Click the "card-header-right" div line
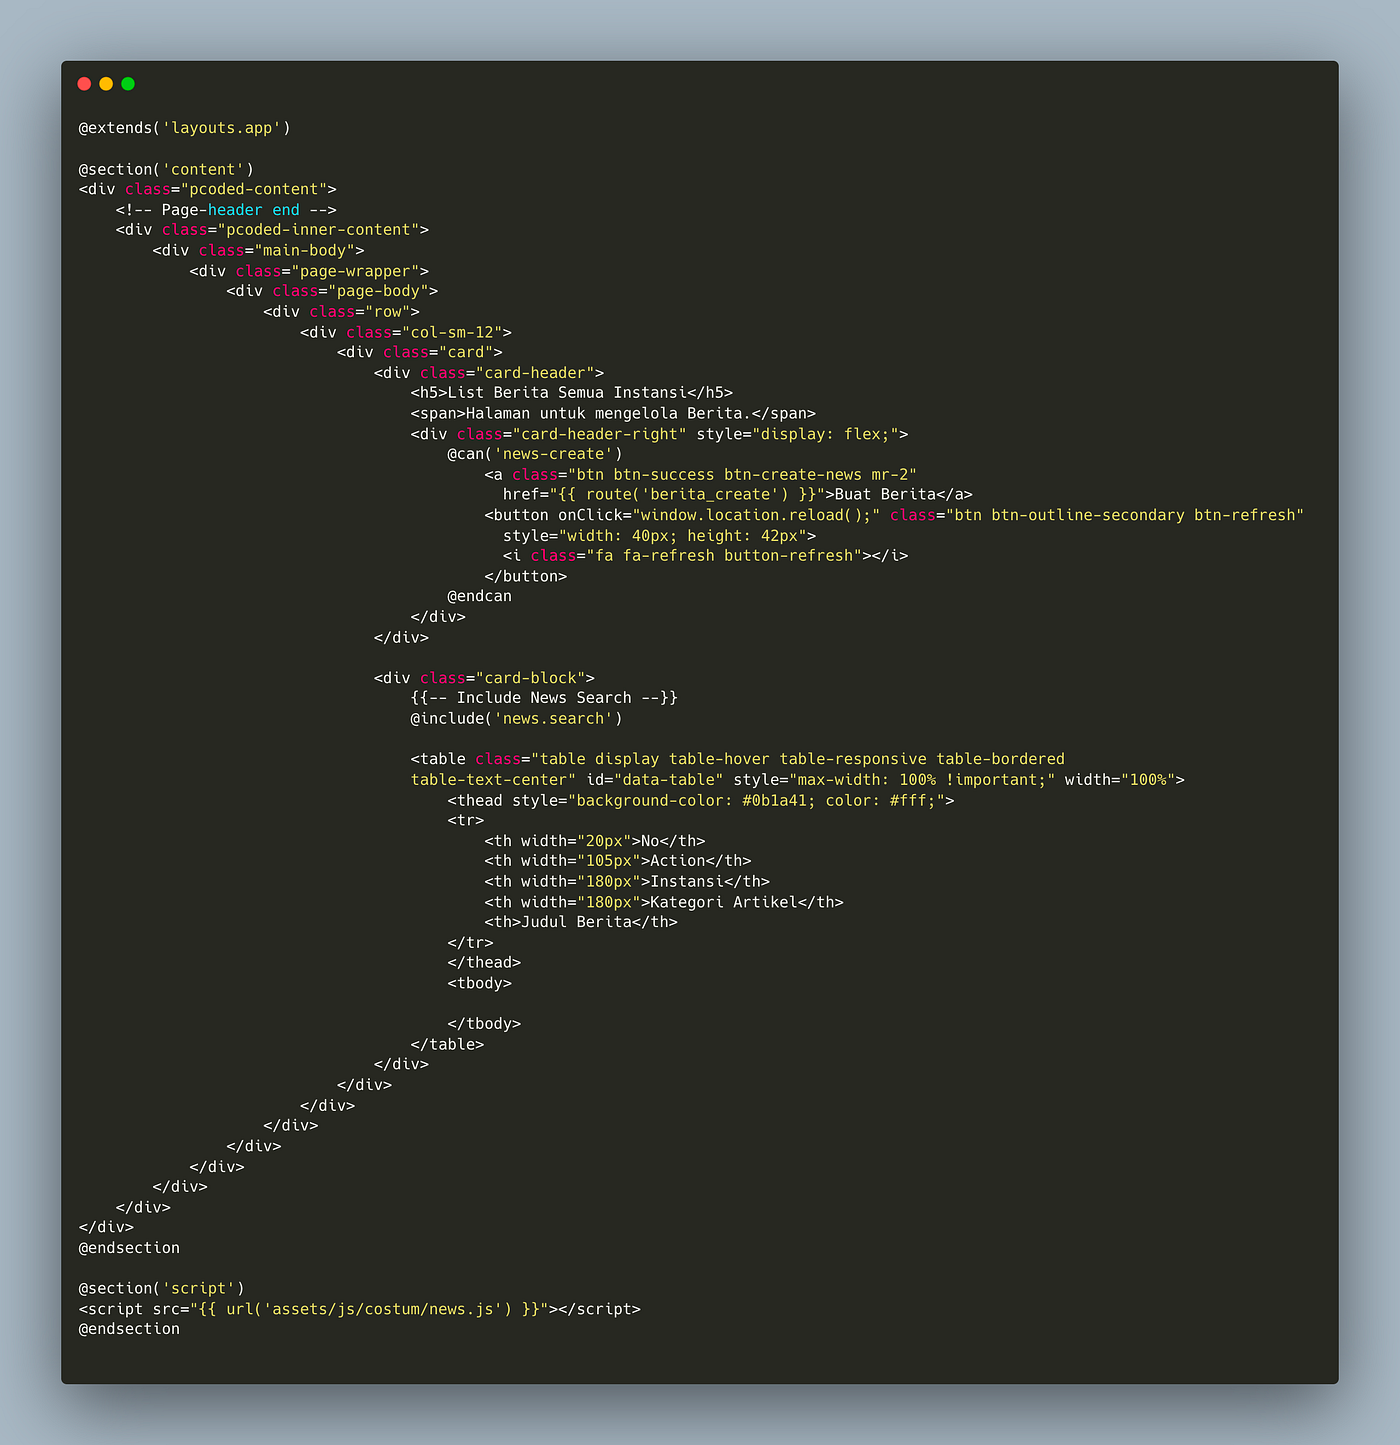The width and height of the screenshot is (1400, 1445). pyautogui.click(x=659, y=433)
